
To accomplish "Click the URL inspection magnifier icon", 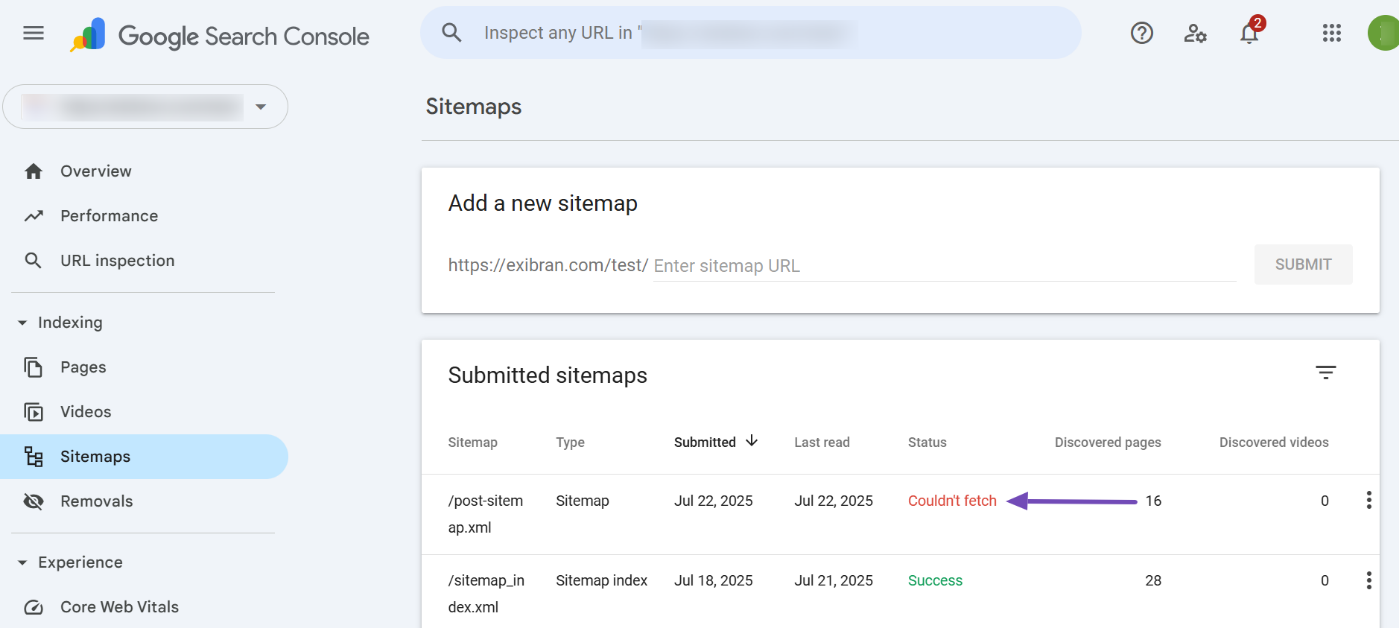I will pyautogui.click(x=34, y=261).
